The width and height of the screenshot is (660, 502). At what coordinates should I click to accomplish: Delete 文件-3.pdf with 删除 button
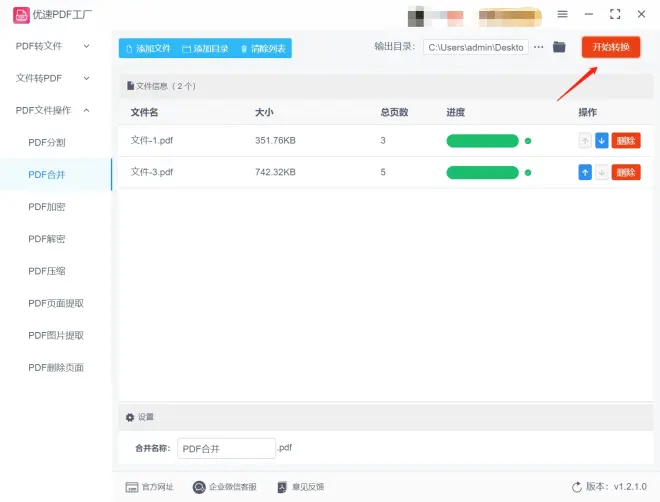point(626,172)
